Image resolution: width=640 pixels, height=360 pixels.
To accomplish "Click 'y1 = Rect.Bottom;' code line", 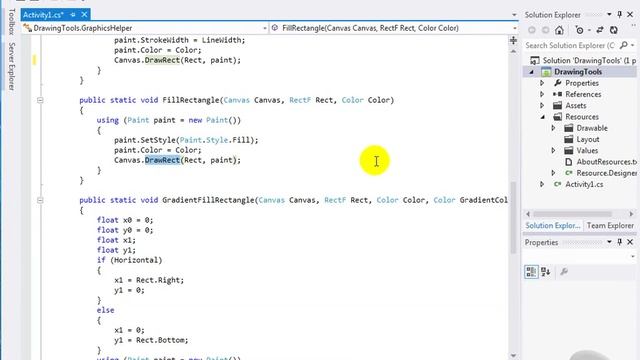I will [151, 340].
